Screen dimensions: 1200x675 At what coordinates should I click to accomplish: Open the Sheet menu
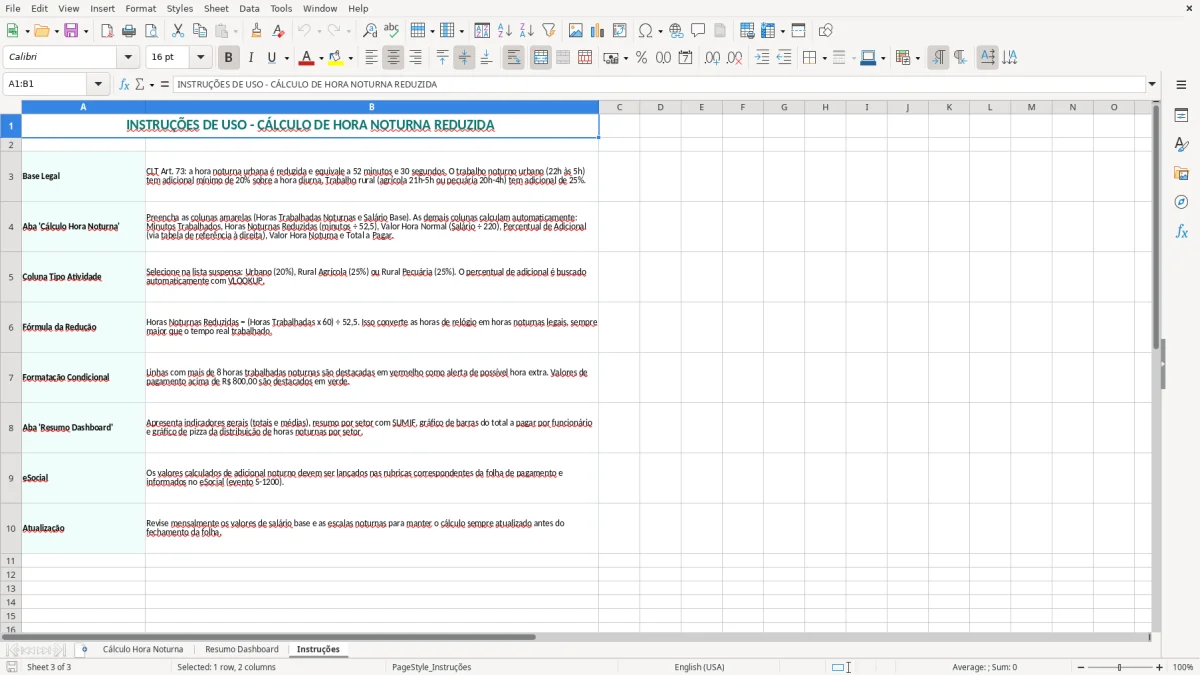click(217, 8)
